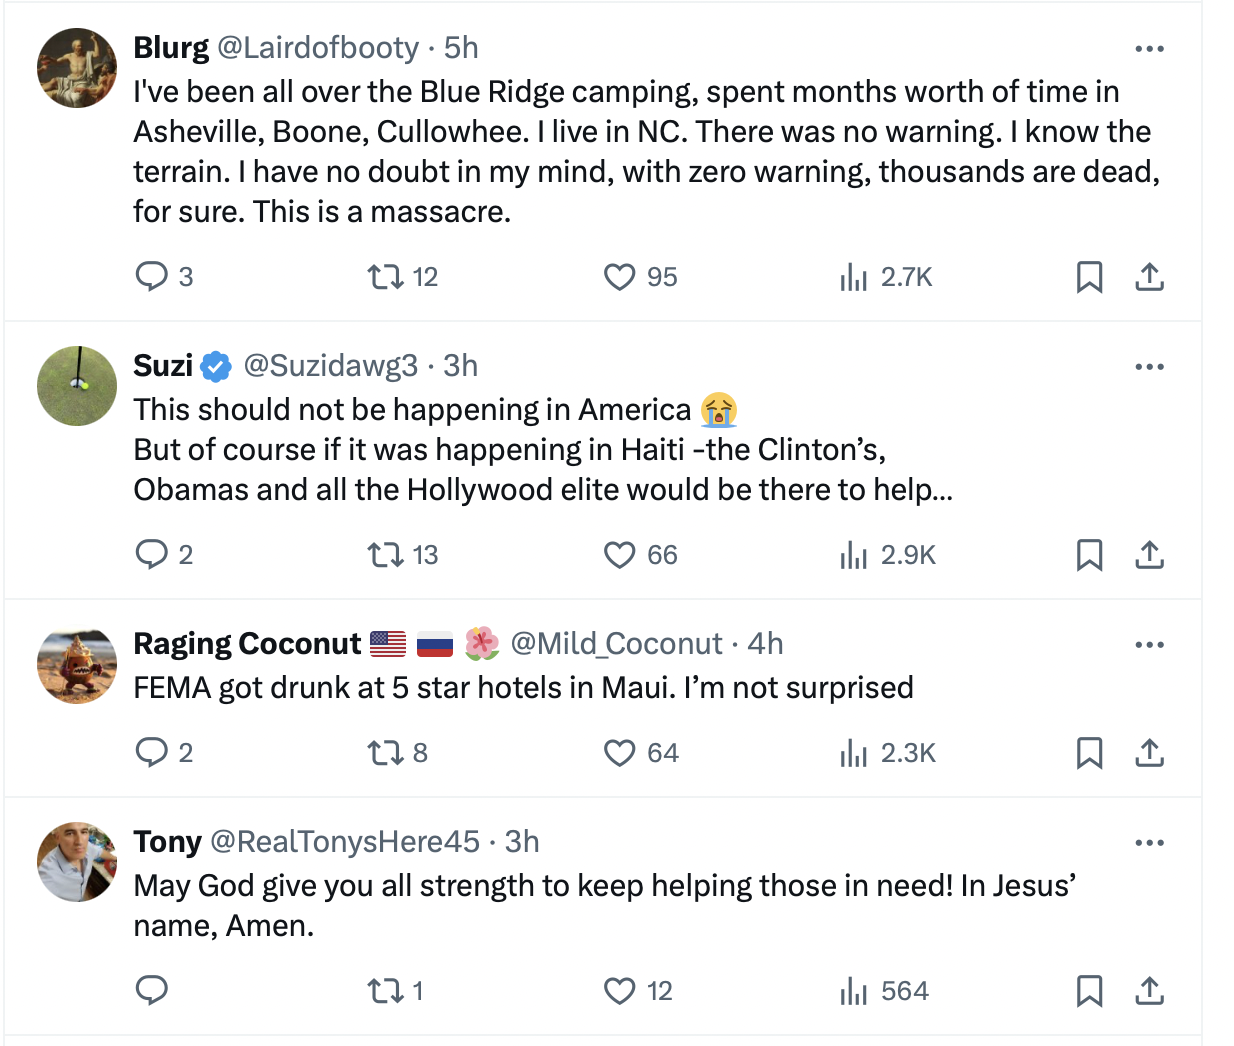The width and height of the screenshot is (1234, 1046).
Task: Open more options on Tony's tweet
Action: coord(1150,843)
